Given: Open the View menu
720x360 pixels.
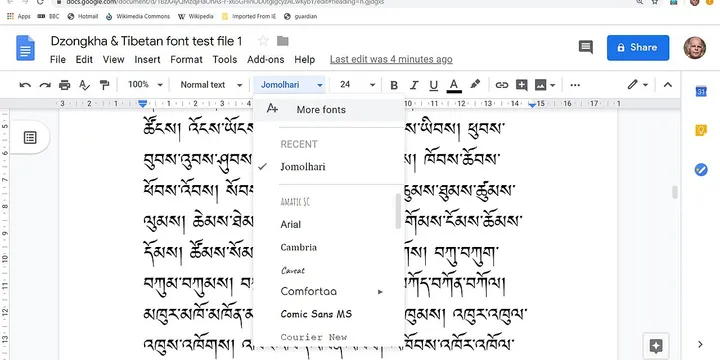Looking at the screenshot, I should (x=113, y=60).
